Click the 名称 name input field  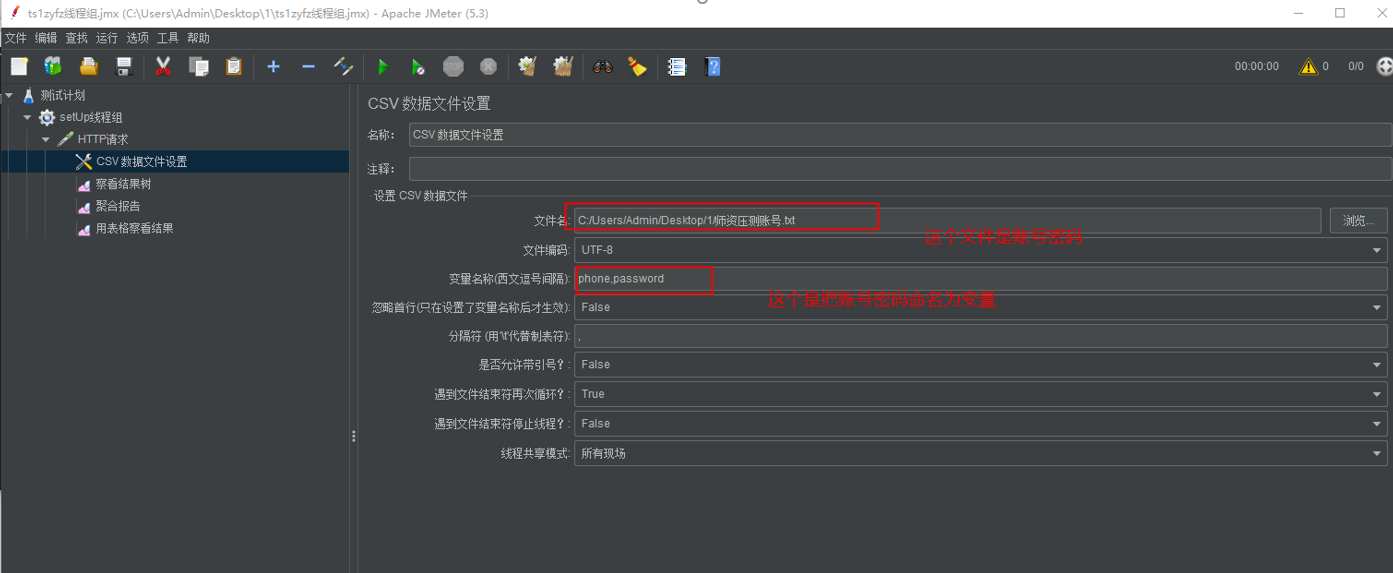point(900,135)
